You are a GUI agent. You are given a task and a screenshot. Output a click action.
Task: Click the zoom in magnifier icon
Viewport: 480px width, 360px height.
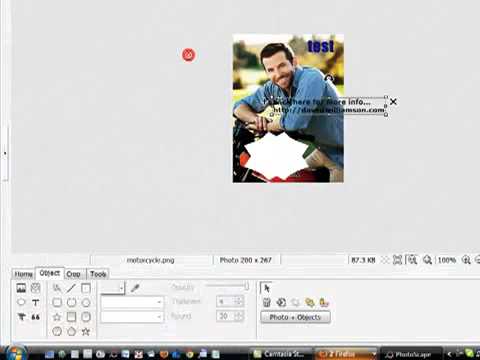466,260
